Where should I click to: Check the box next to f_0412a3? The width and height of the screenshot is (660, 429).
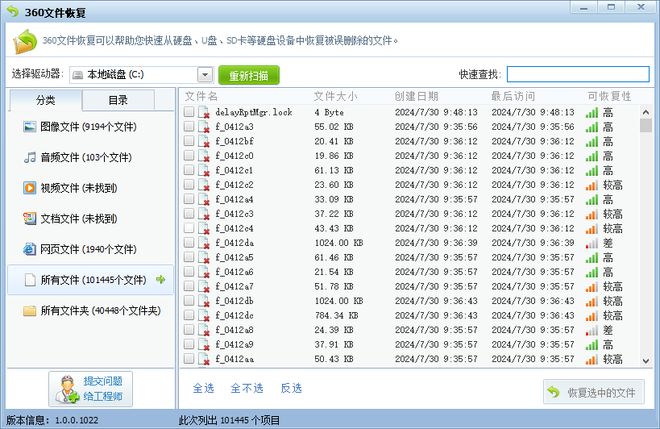pos(189,127)
